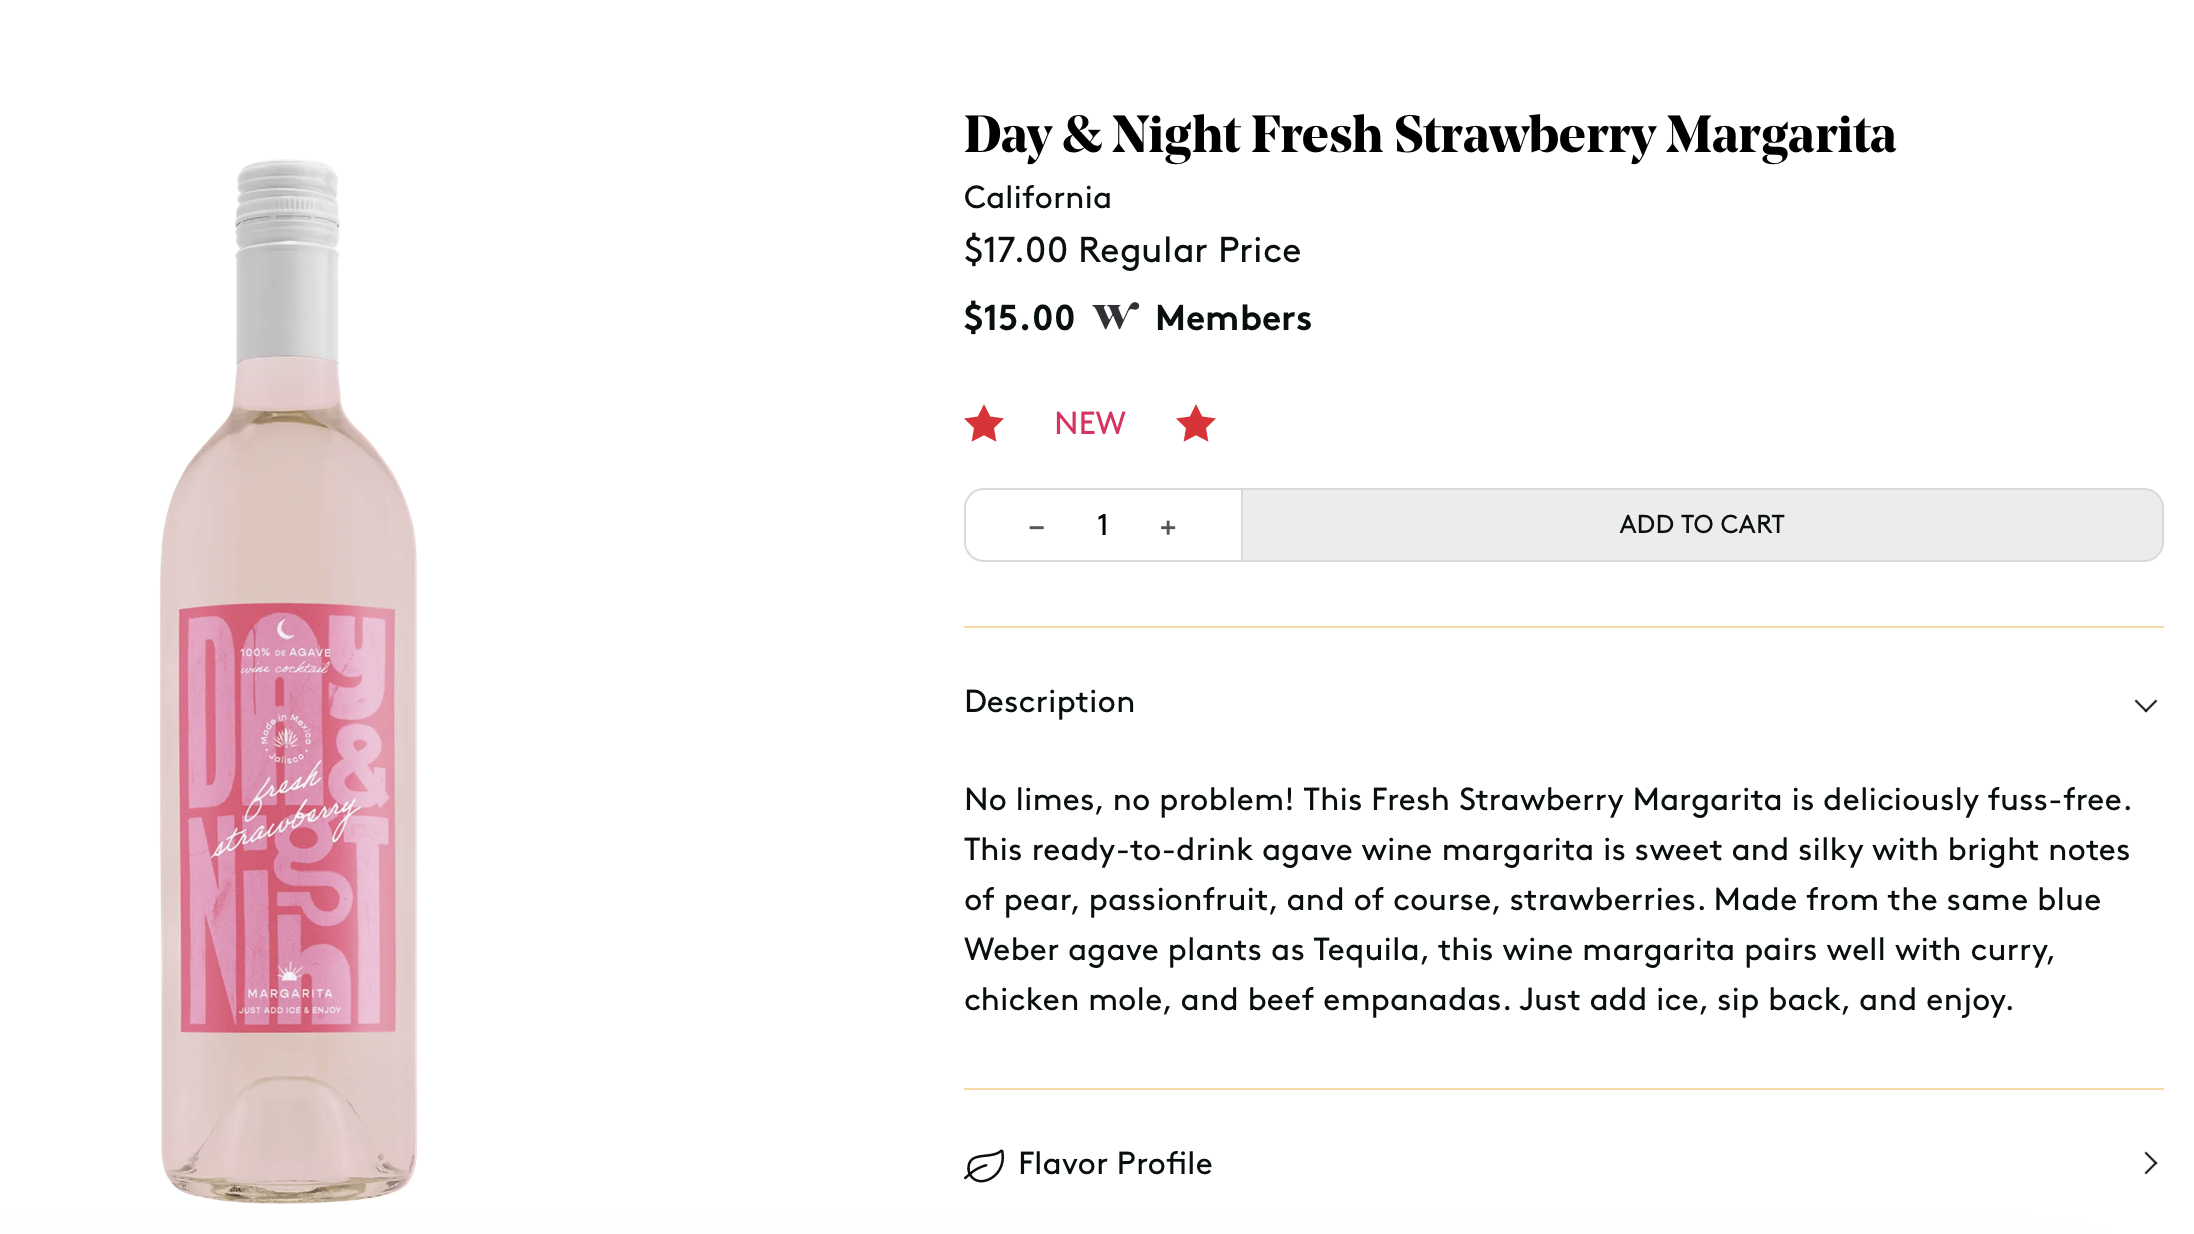Screen dimensions: 2194x1234
Task: Click the NEW badge label
Action: tap(1090, 423)
